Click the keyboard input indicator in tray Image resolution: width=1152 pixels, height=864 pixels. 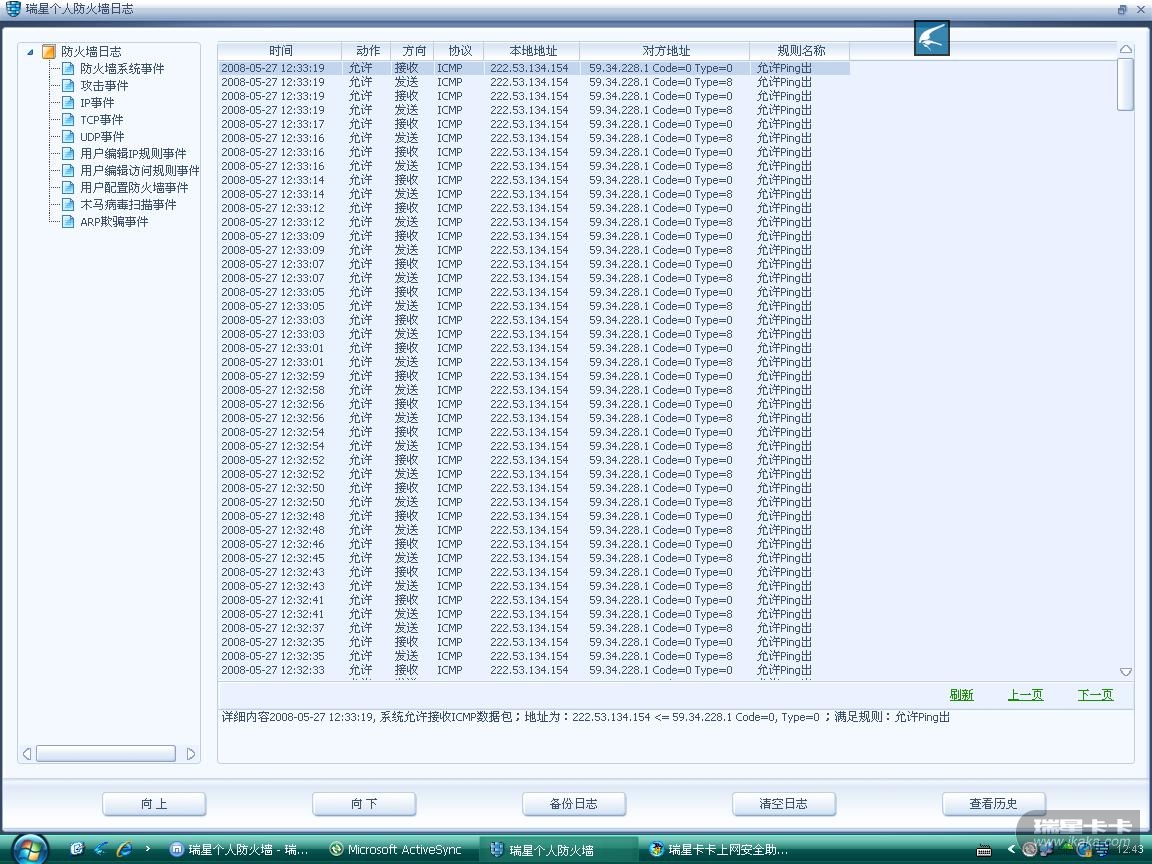[984, 850]
